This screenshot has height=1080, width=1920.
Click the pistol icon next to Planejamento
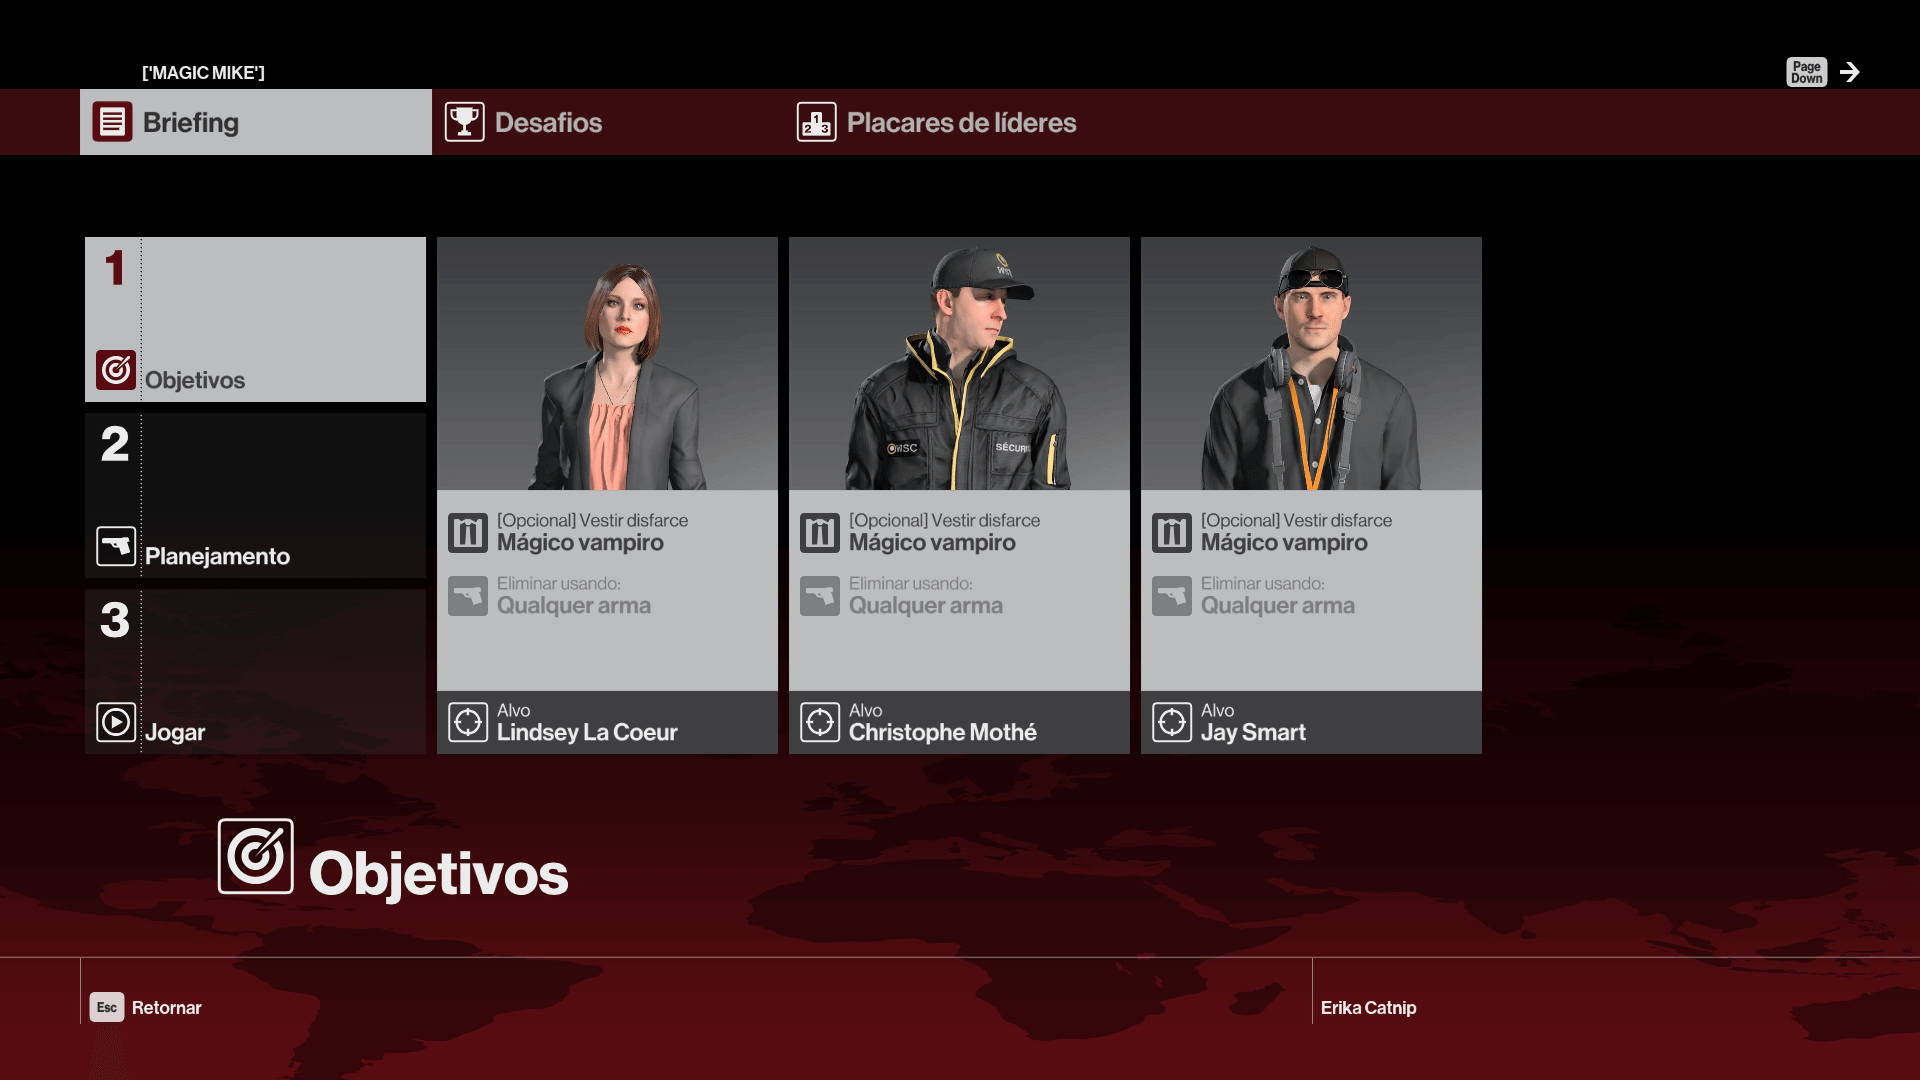(x=116, y=546)
